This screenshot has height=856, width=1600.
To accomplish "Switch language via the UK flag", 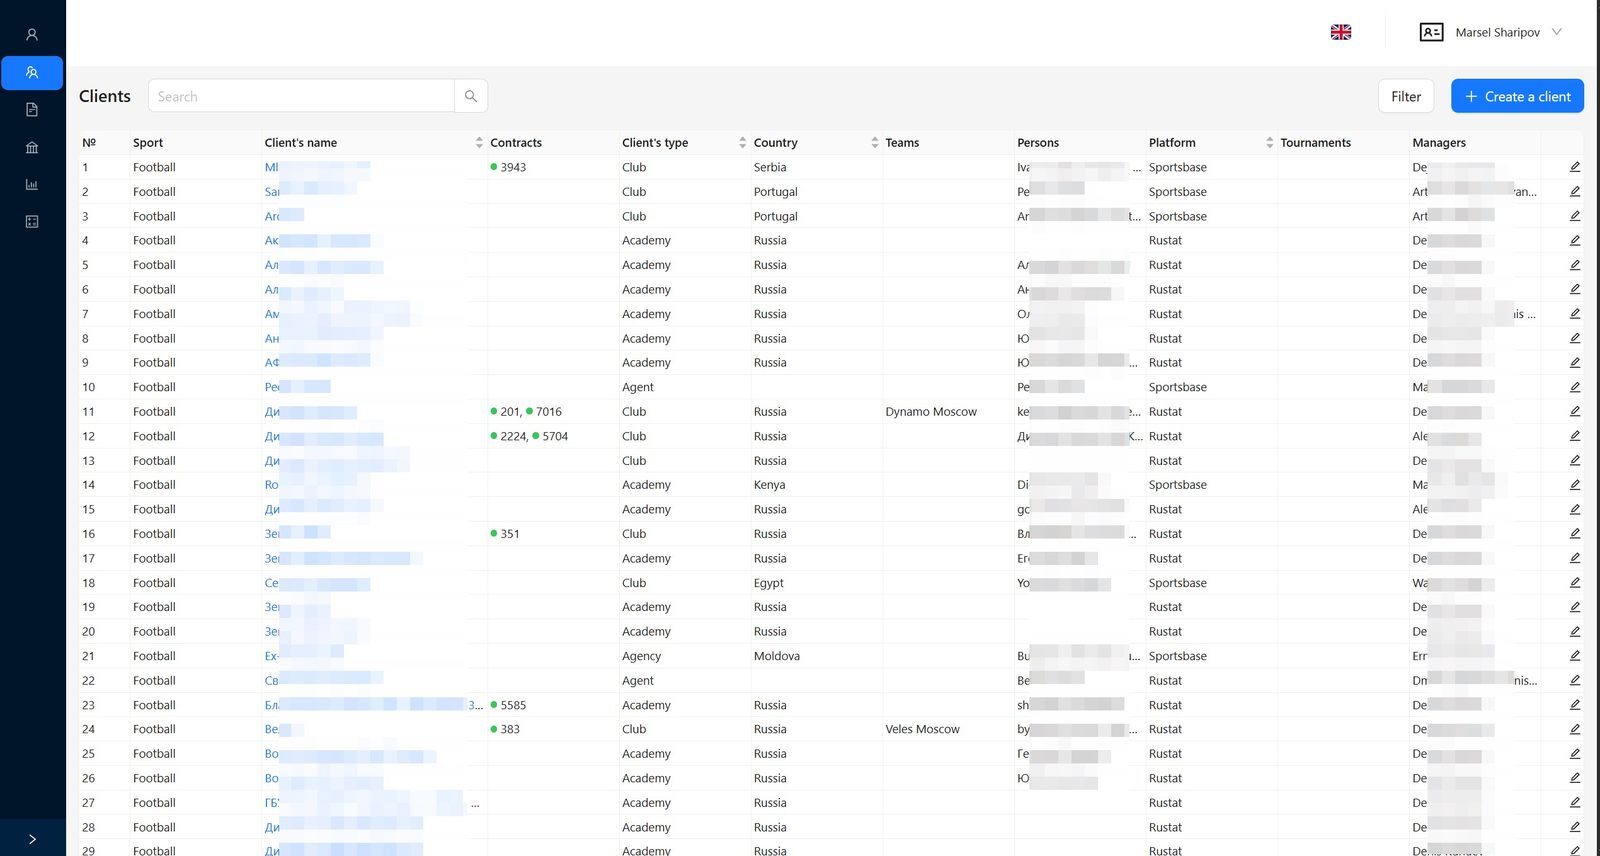I will tap(1341, 32).
